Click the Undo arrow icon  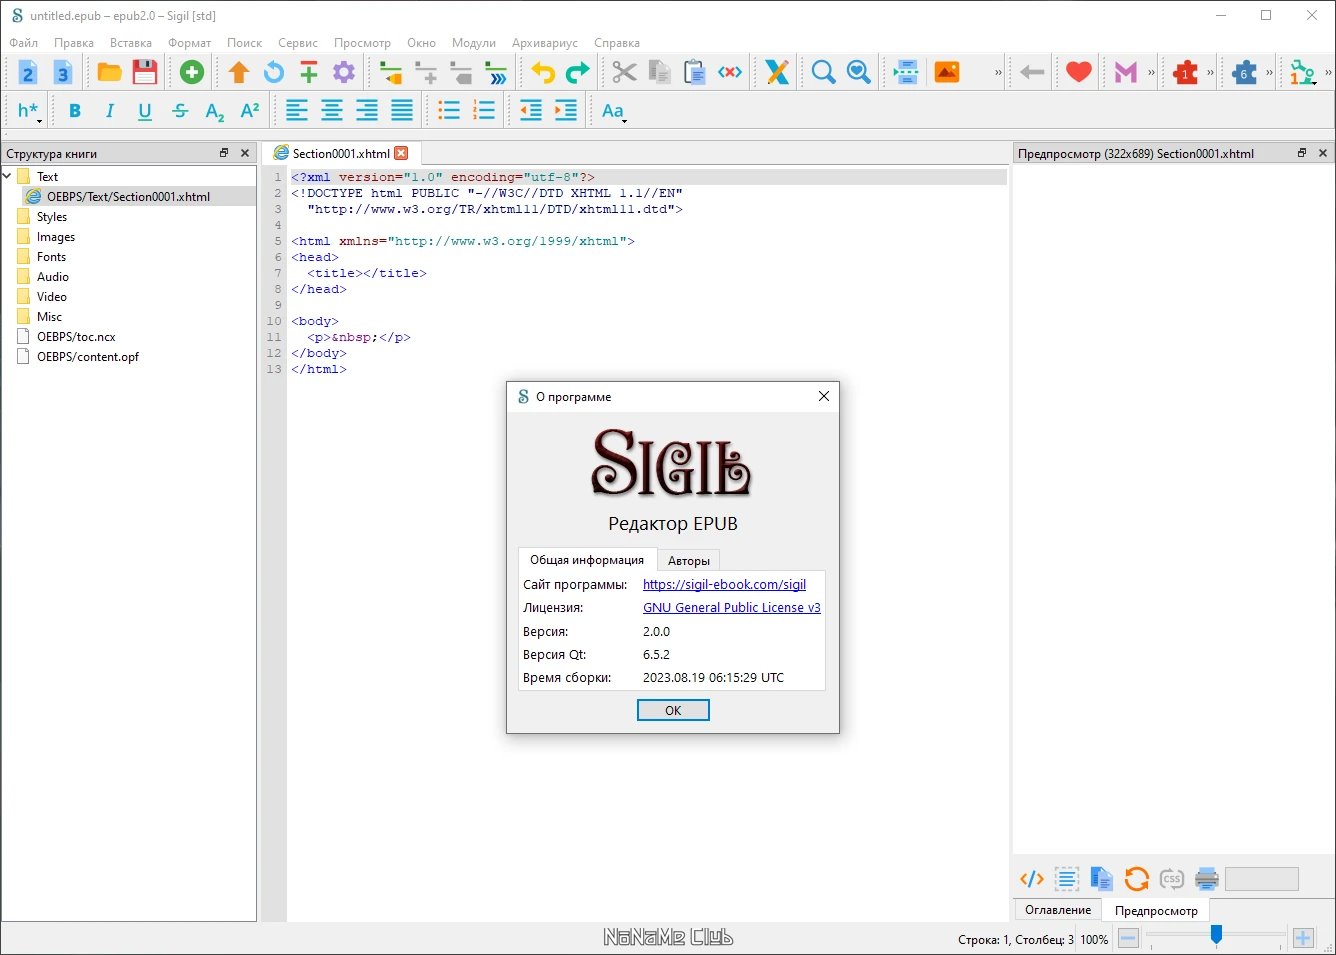(x=543, y=72)
